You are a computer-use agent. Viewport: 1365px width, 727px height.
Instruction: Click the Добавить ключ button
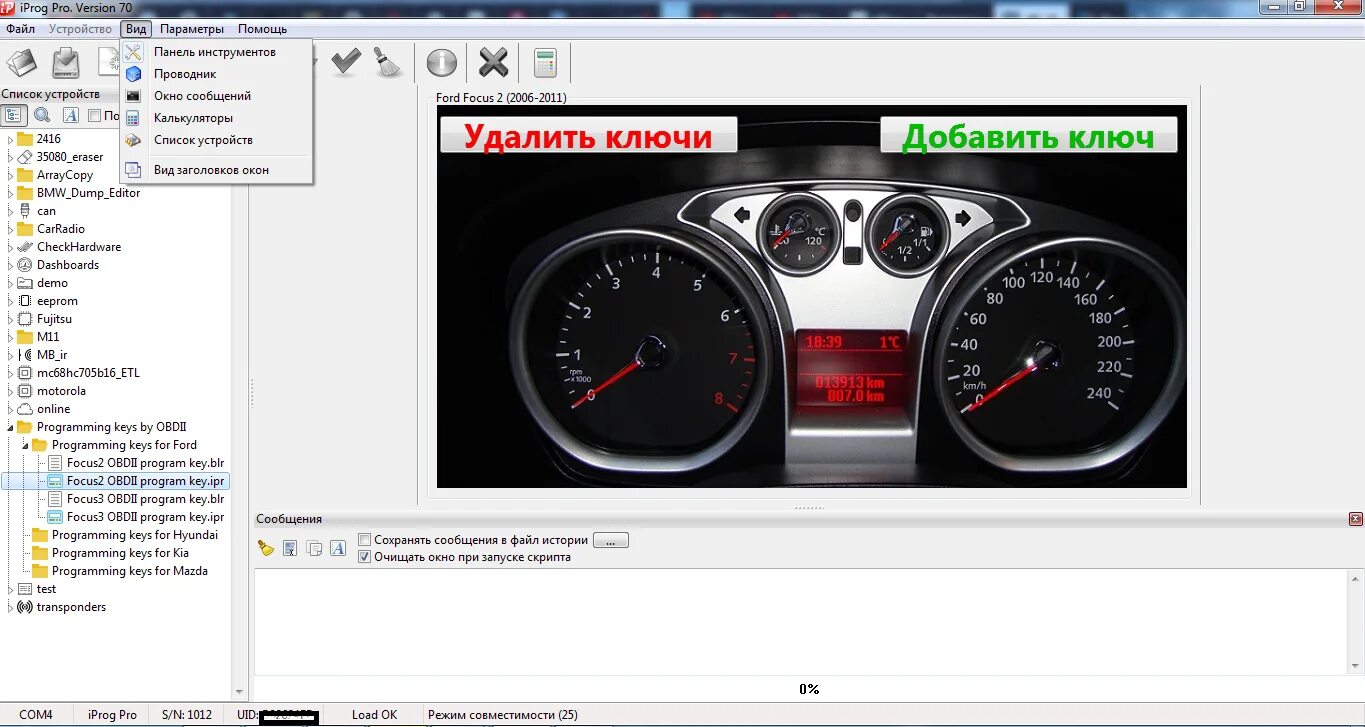click(x=1029, y=135)
